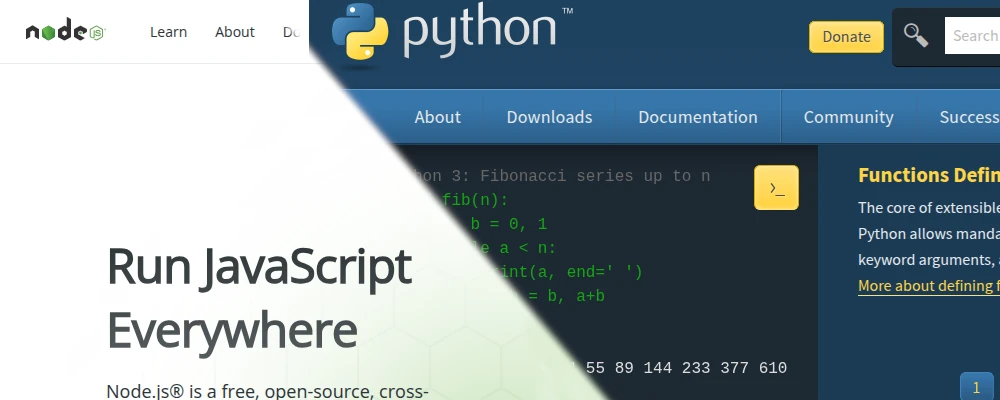
Task: Click More about defining functions link
Action: (929, 286)
